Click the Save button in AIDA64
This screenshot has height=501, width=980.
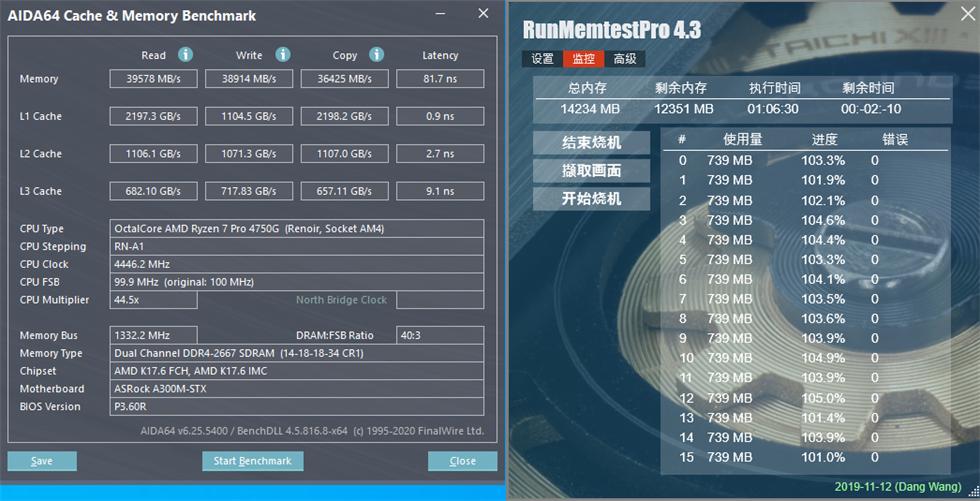coord(42,461)
